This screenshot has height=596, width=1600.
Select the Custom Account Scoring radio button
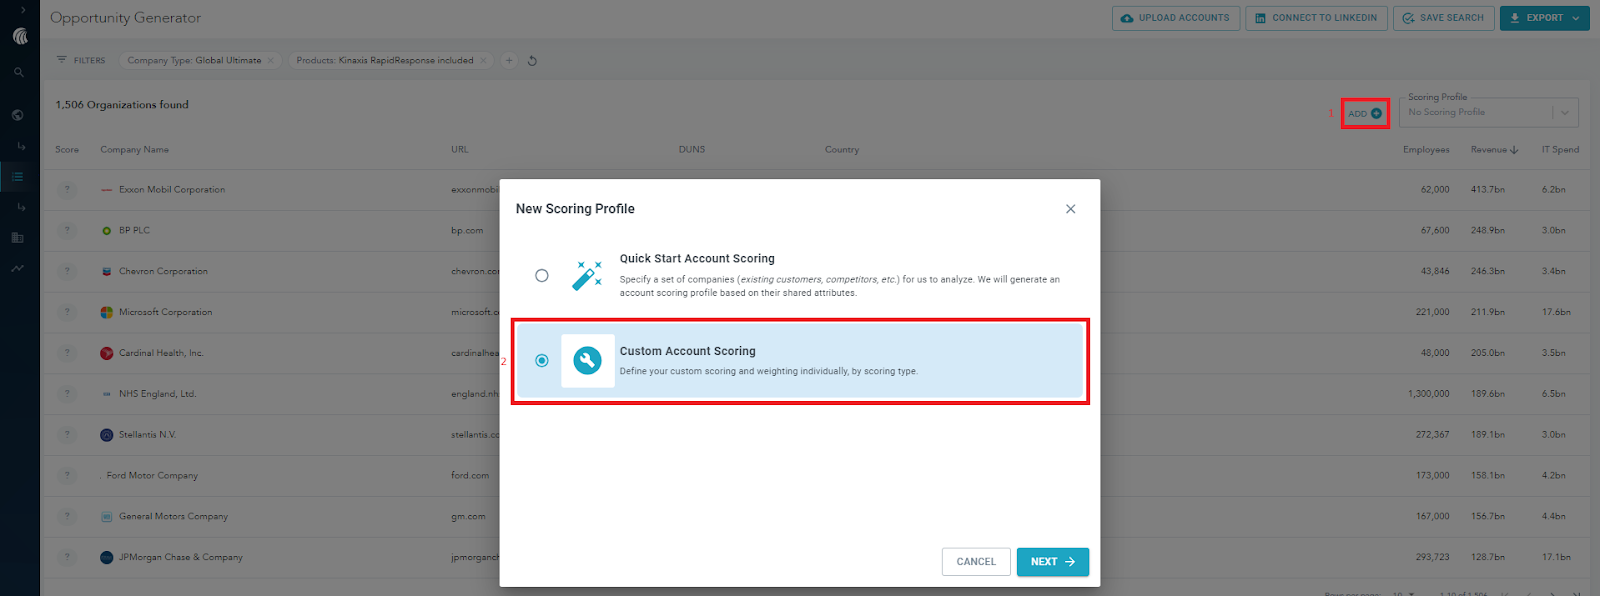click(541, 360)
